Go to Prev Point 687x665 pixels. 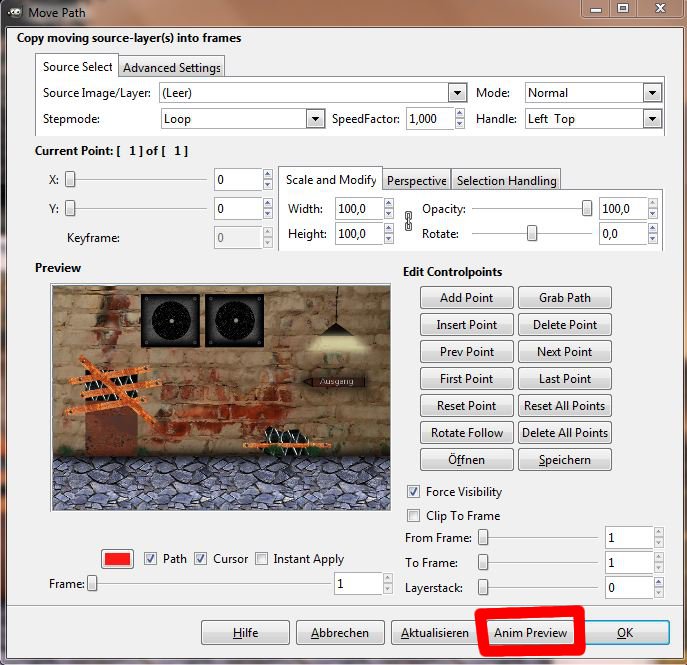[x=467, y=352]
